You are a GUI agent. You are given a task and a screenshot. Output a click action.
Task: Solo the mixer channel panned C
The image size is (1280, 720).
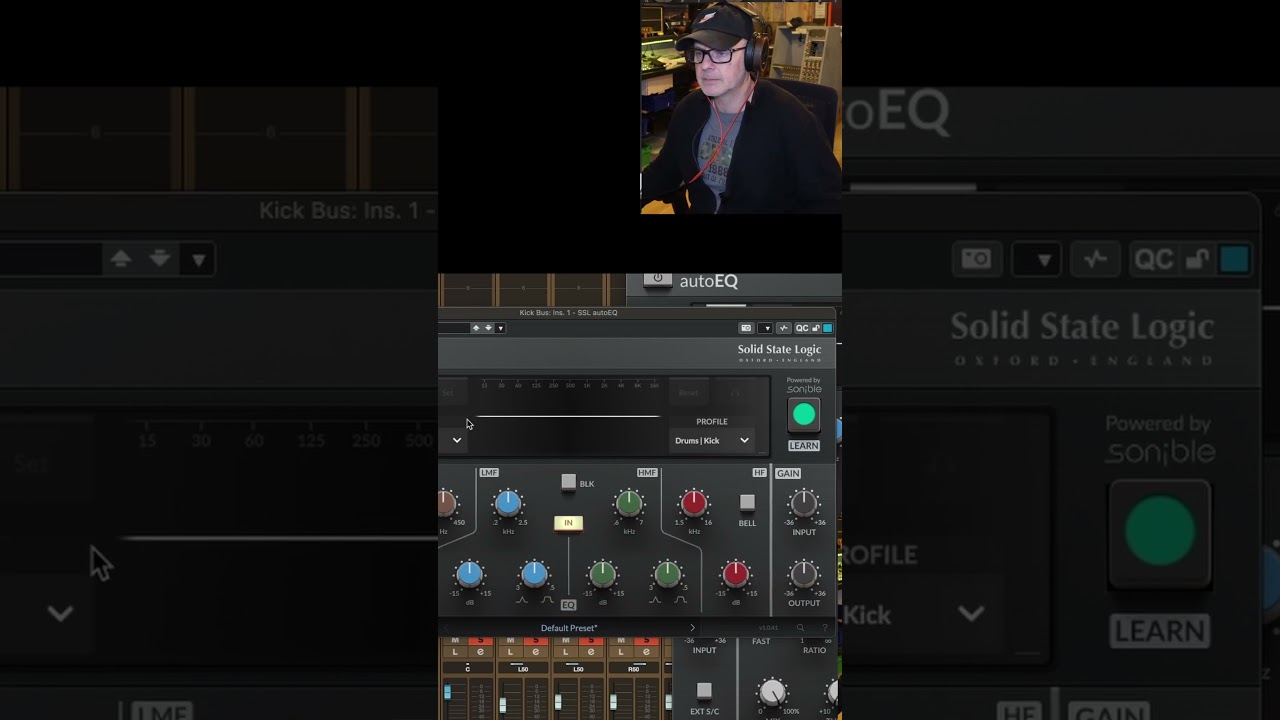tap(481, 641)
